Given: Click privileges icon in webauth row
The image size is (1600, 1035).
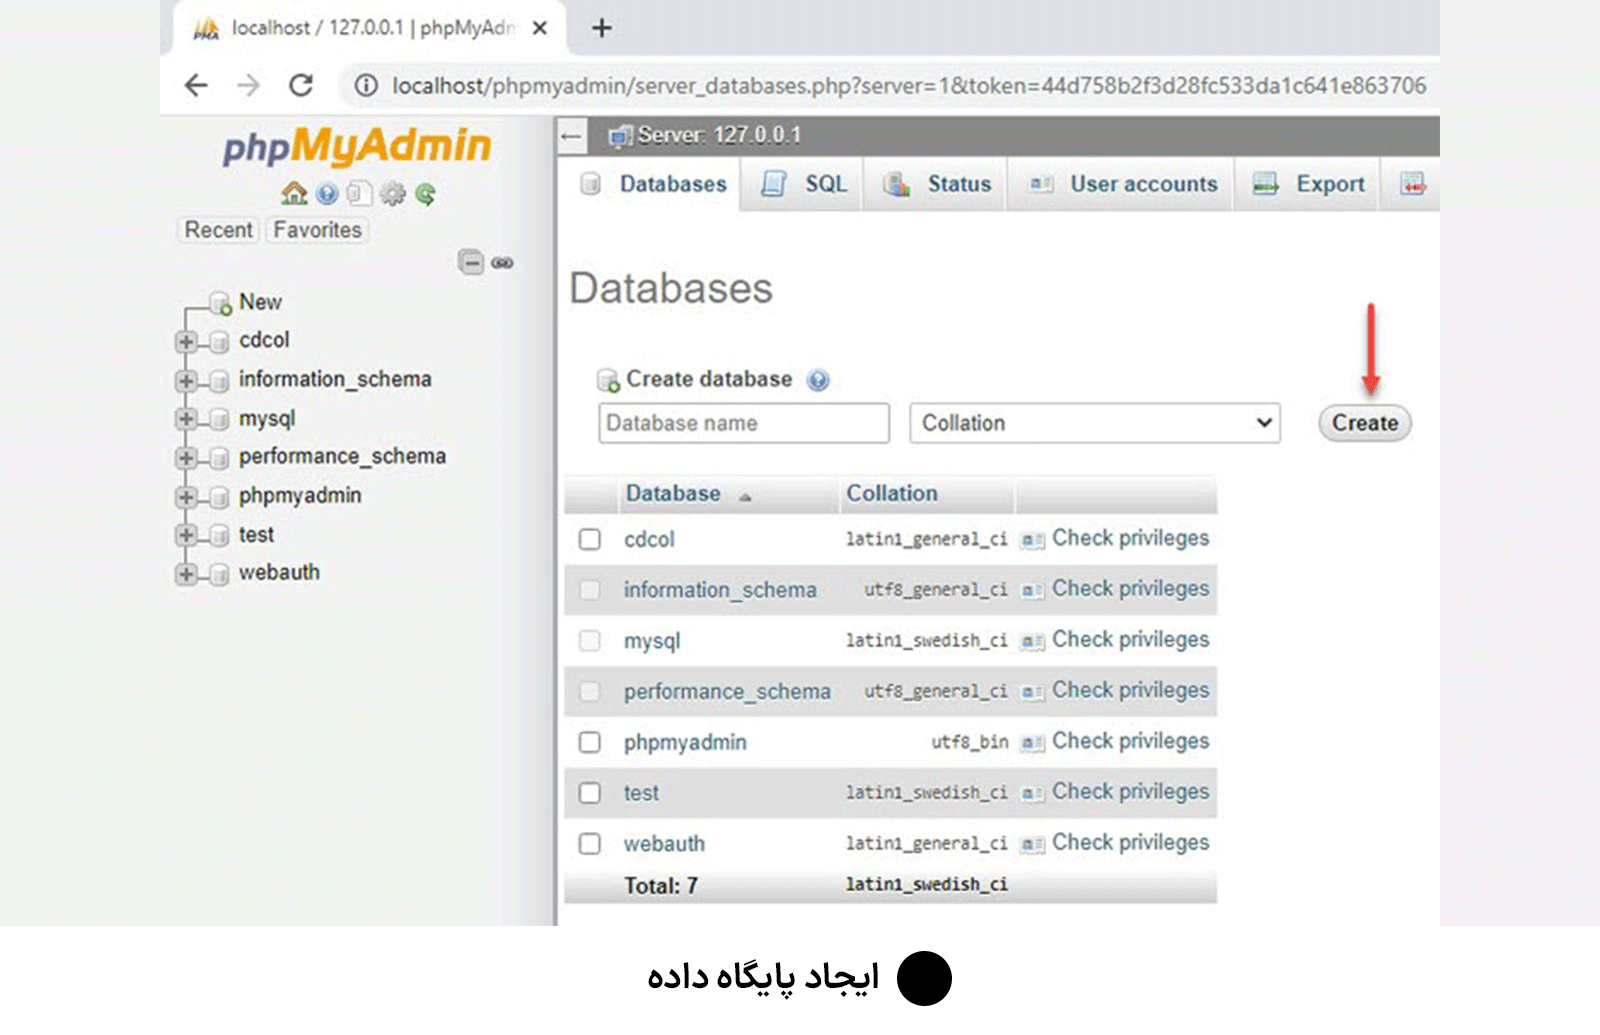Looking at the screenshot, I should (1032, 844).
